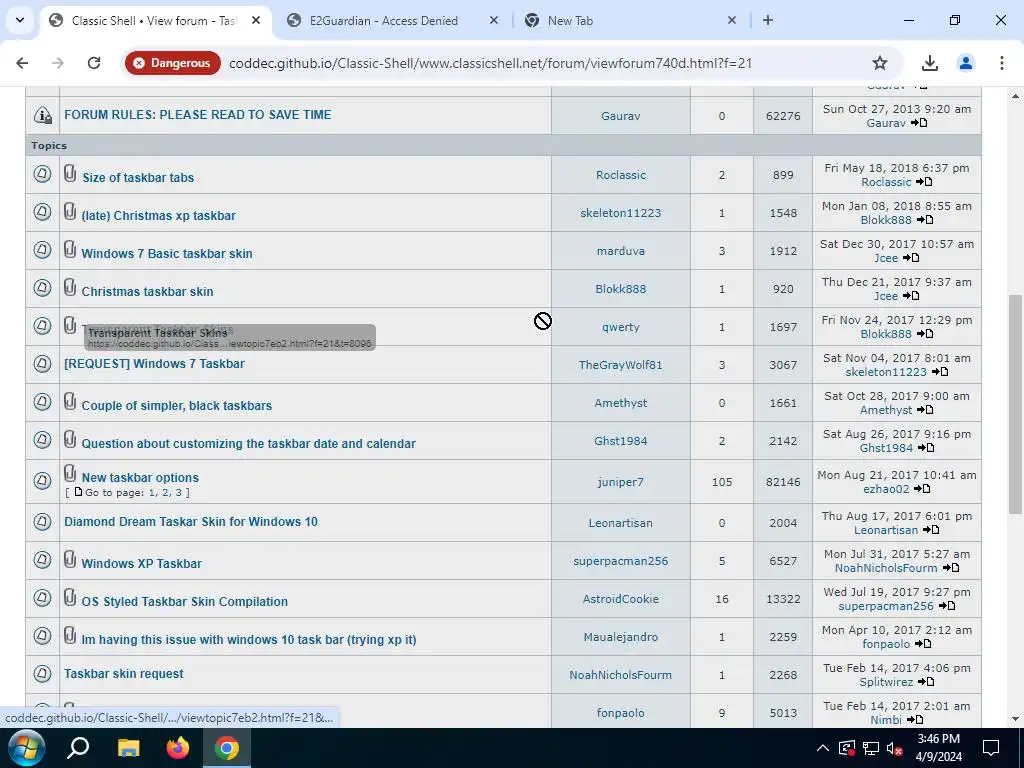
Task: Switch to E2Guardian - Access Denied tab
Action: coord(383,20)
